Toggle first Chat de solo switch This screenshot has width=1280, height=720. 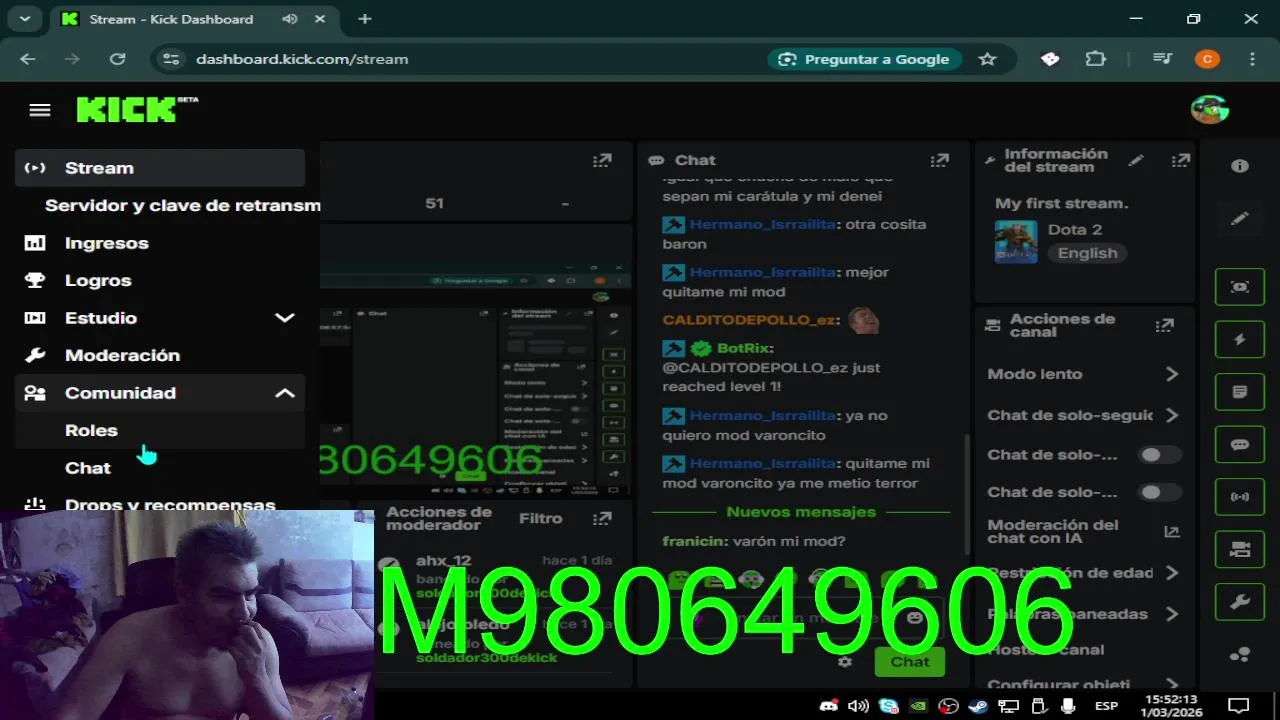(1159, 455)
